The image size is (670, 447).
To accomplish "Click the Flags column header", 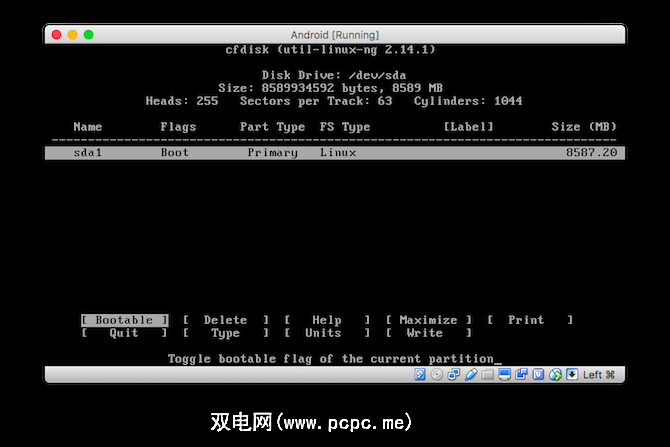I will coord(178,127).
